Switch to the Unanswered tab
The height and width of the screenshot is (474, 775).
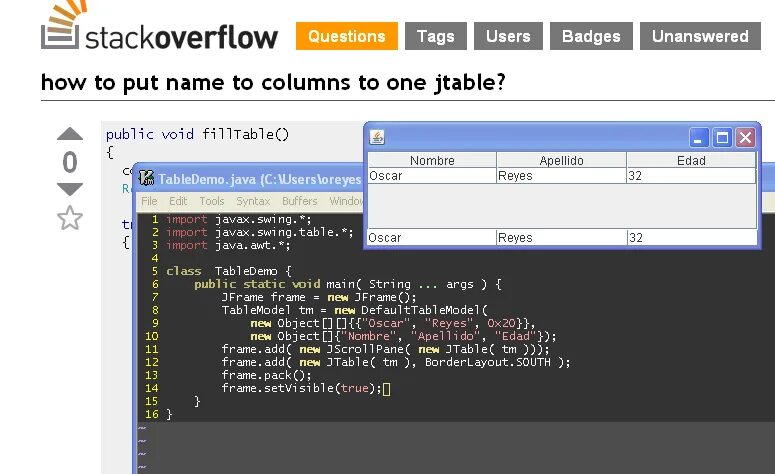pos(700,36)
